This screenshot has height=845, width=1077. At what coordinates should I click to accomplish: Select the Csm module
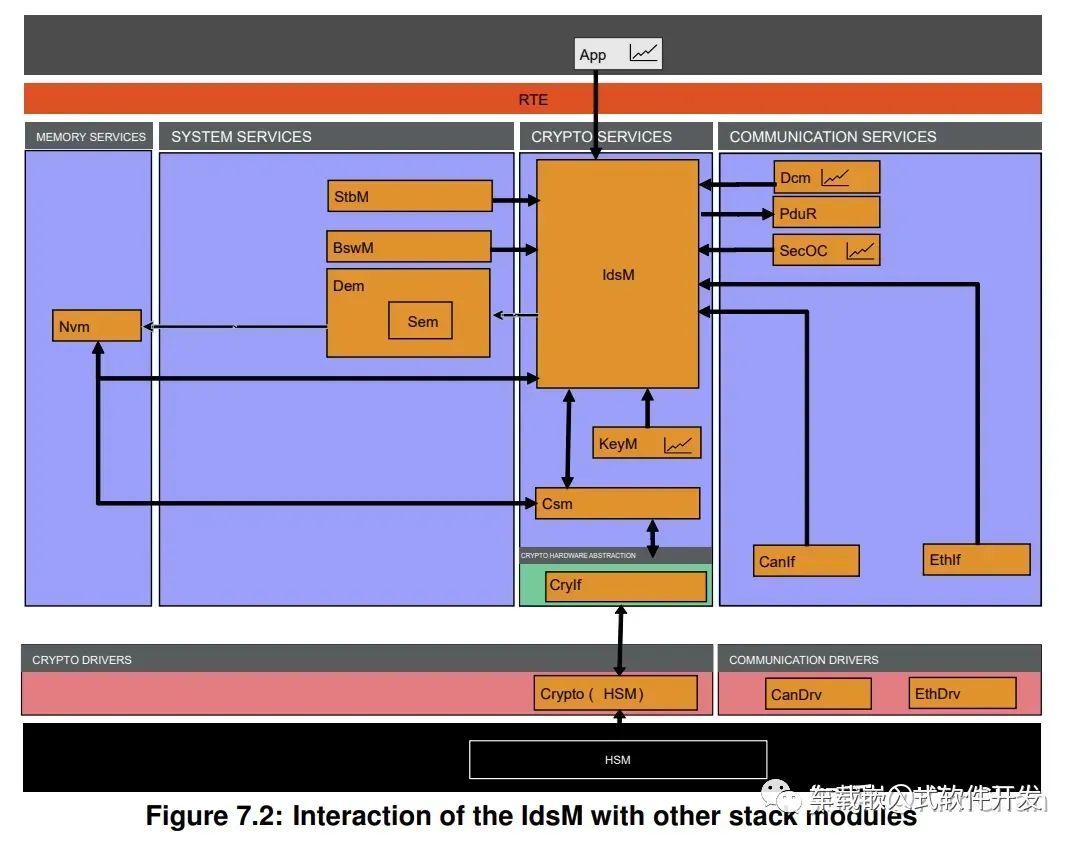click(x=617, y=503)
